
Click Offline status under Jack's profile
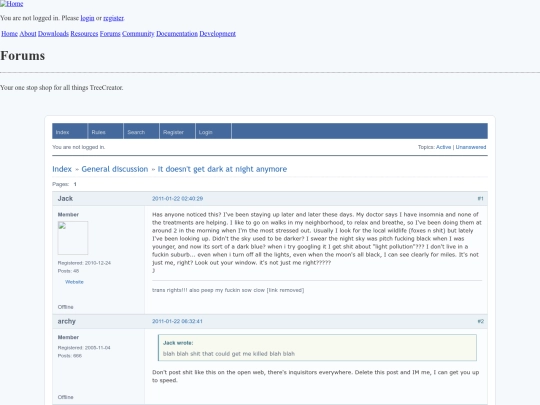point(65,307)
